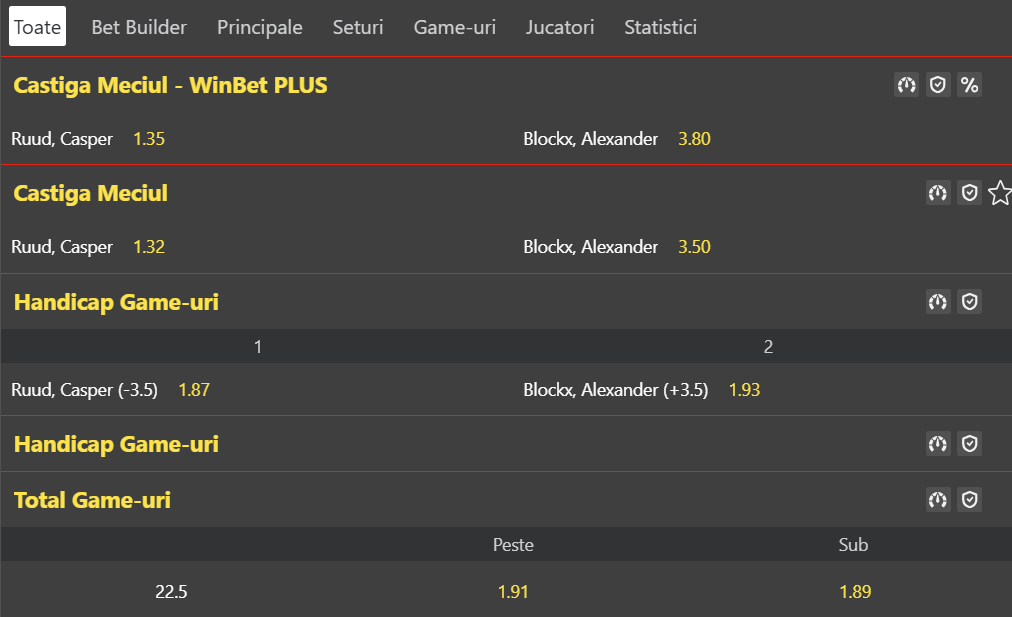
Task: Click the shield icon on the WinBet PLUS row
Action: coord(938,85)
